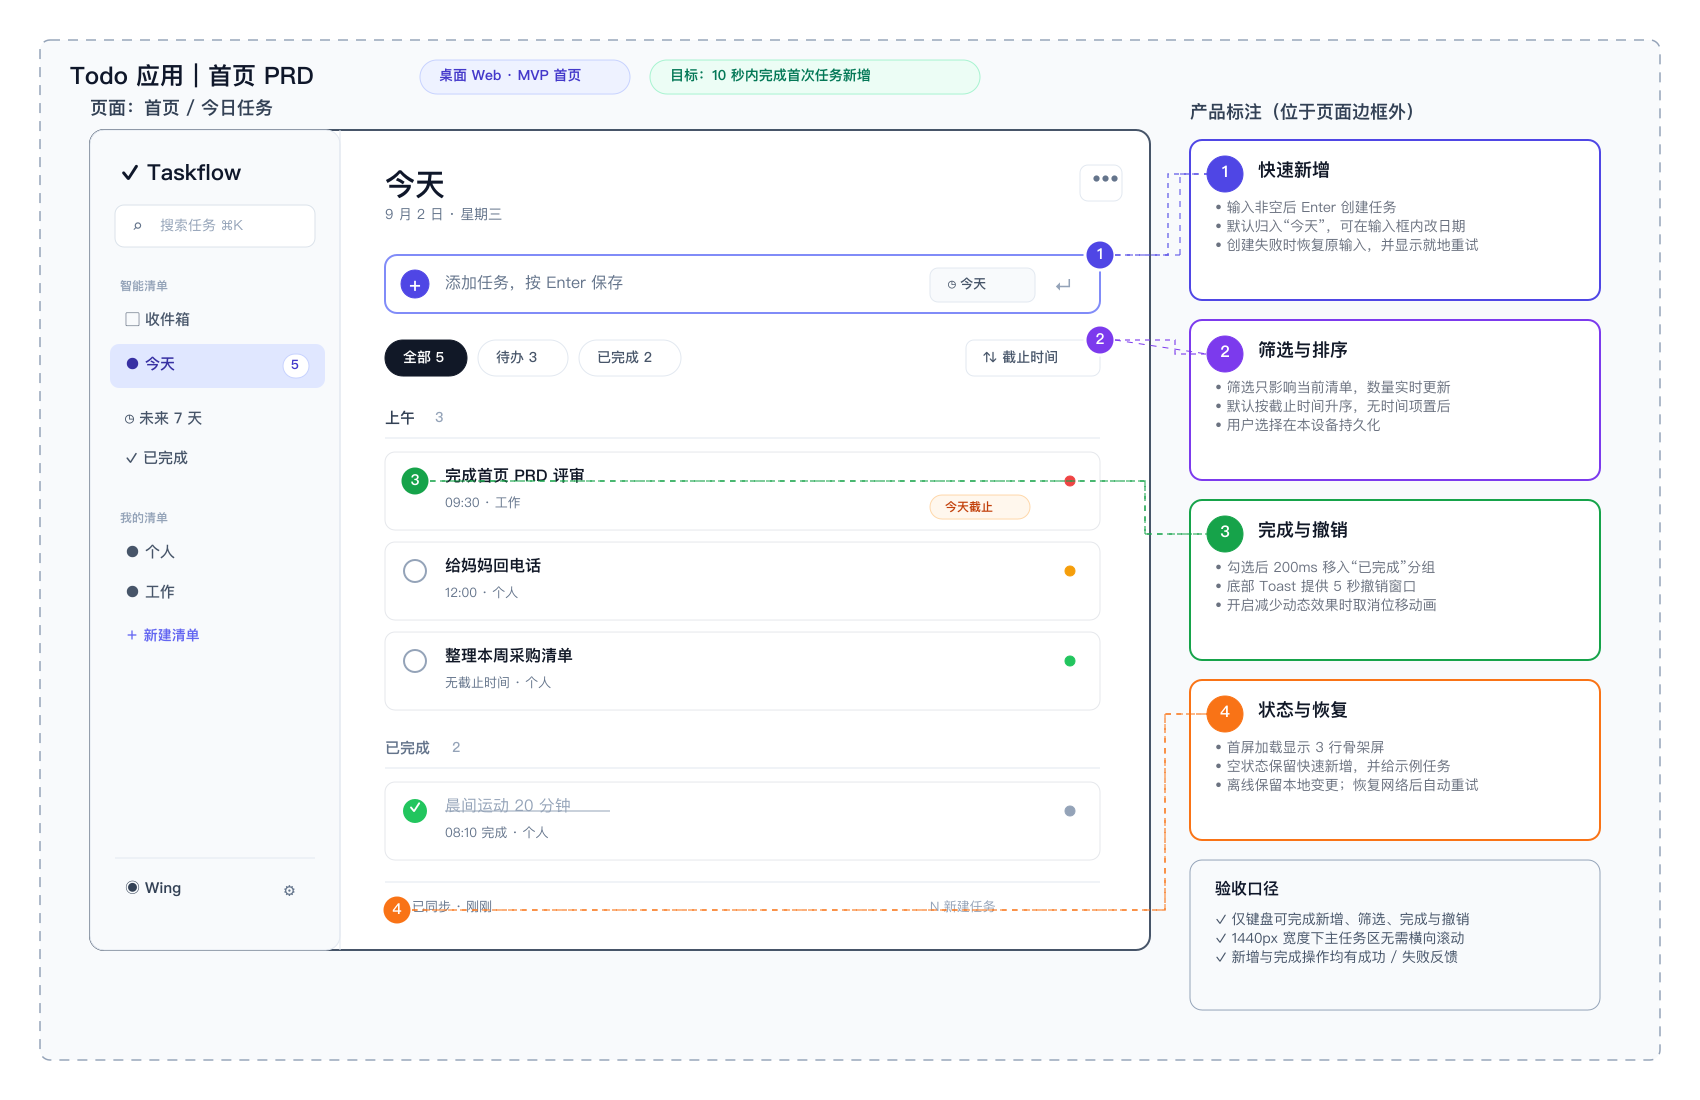This screenshot has width=1700, height=1100.
Task: Click the 筛选与排序 annotation title
Action: (x=1303, y=350)
